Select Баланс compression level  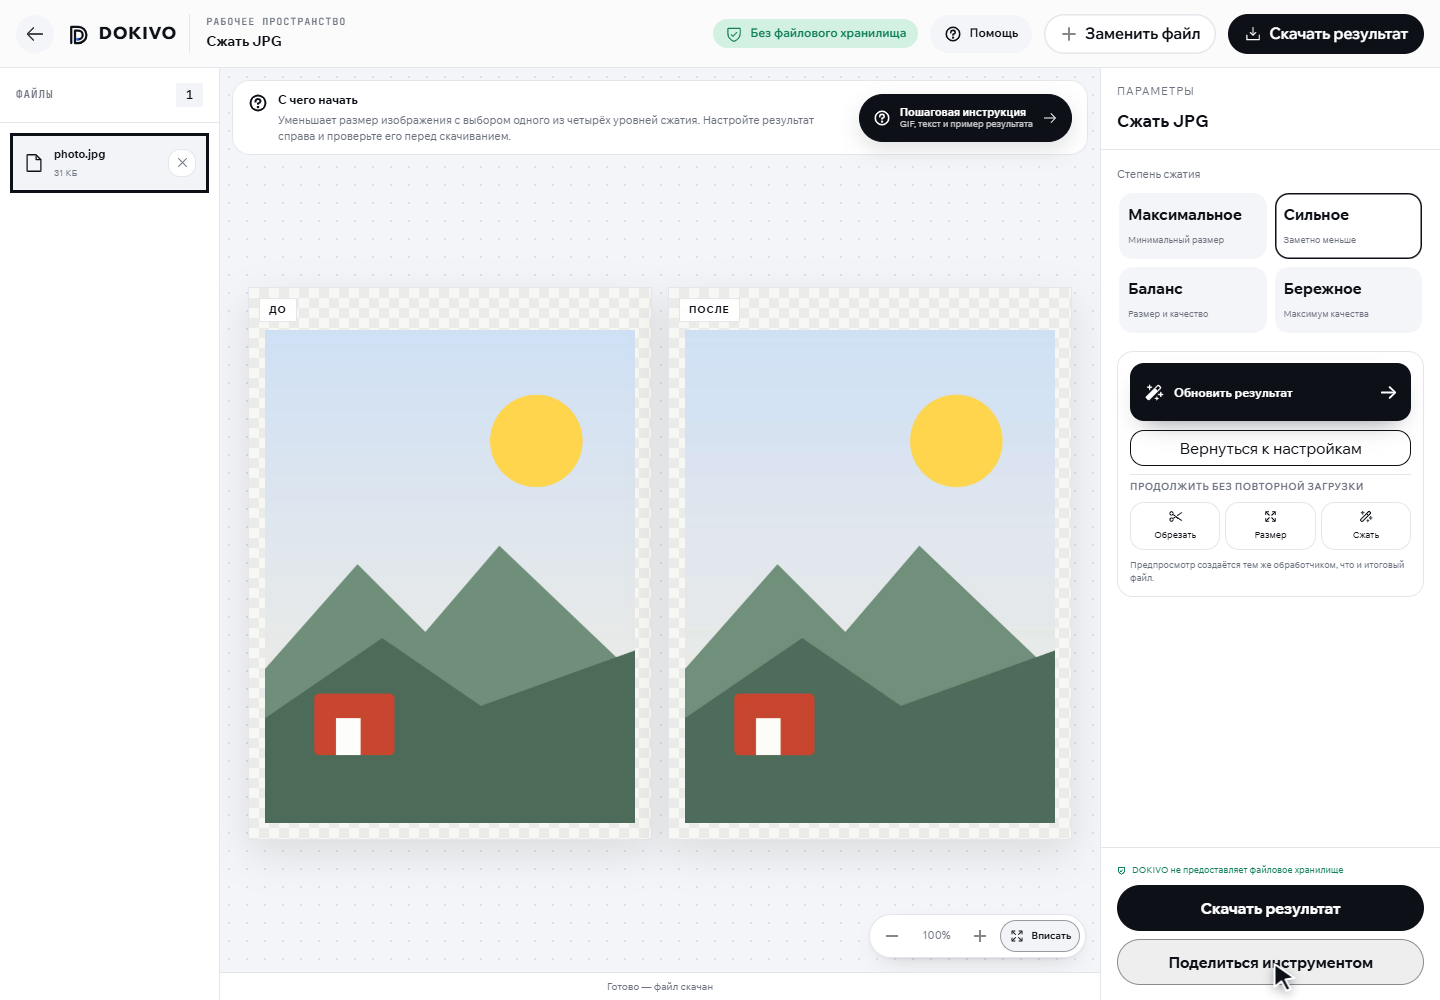(x=1192, y=300)
